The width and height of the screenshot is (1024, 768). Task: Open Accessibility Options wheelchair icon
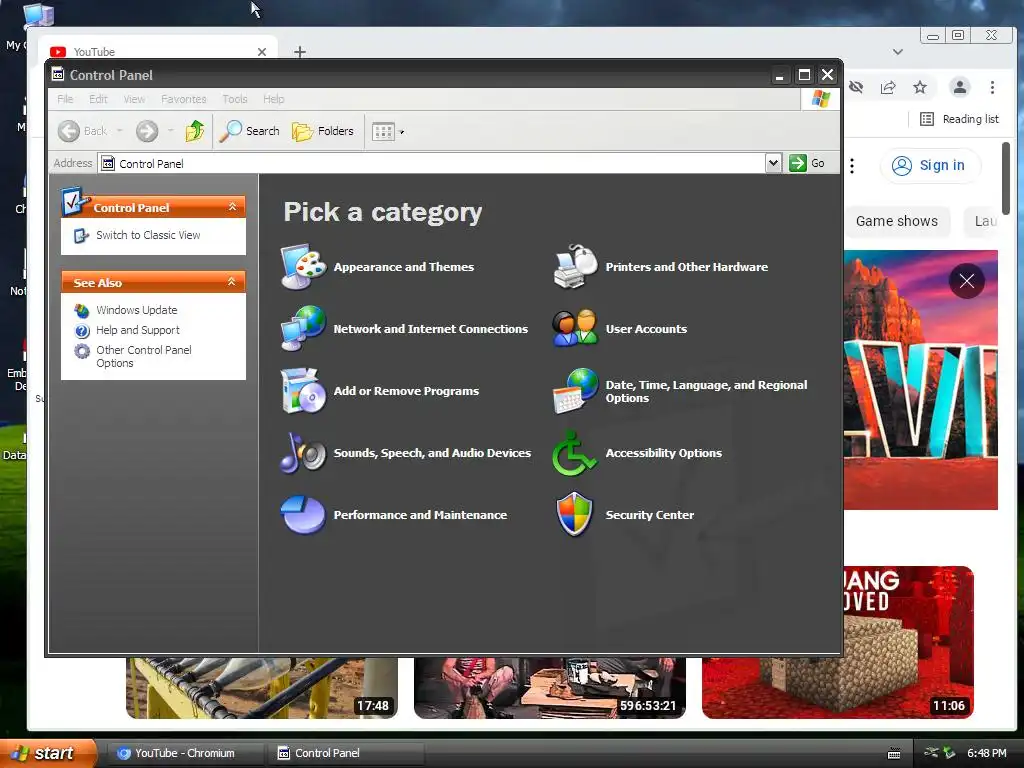pos(575,453)
